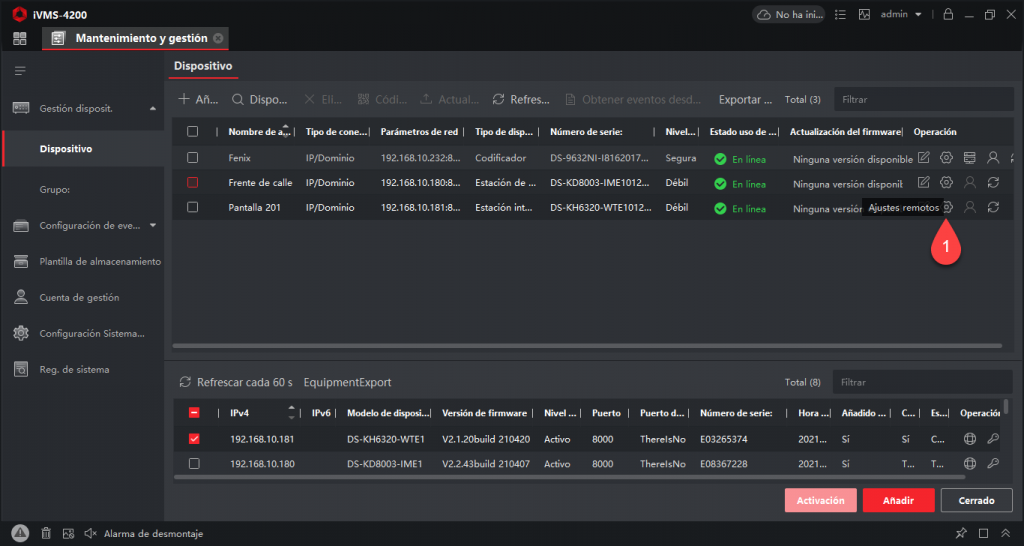Expand the Configuración de eve... section
This screenshot has height=546, width=1024.
(153, 225)
